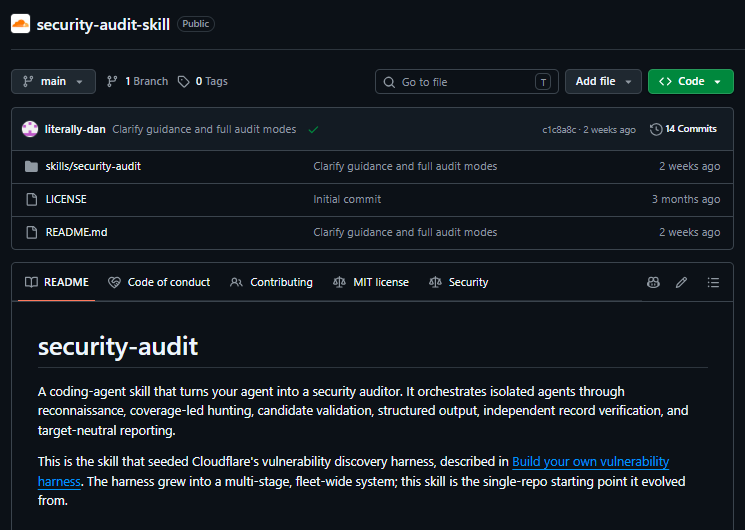The image size is (745, 530).
Task: Open the latest commit message 'Clarify guidance and full audit modes' in header
Action: click(x=204, y=129)
